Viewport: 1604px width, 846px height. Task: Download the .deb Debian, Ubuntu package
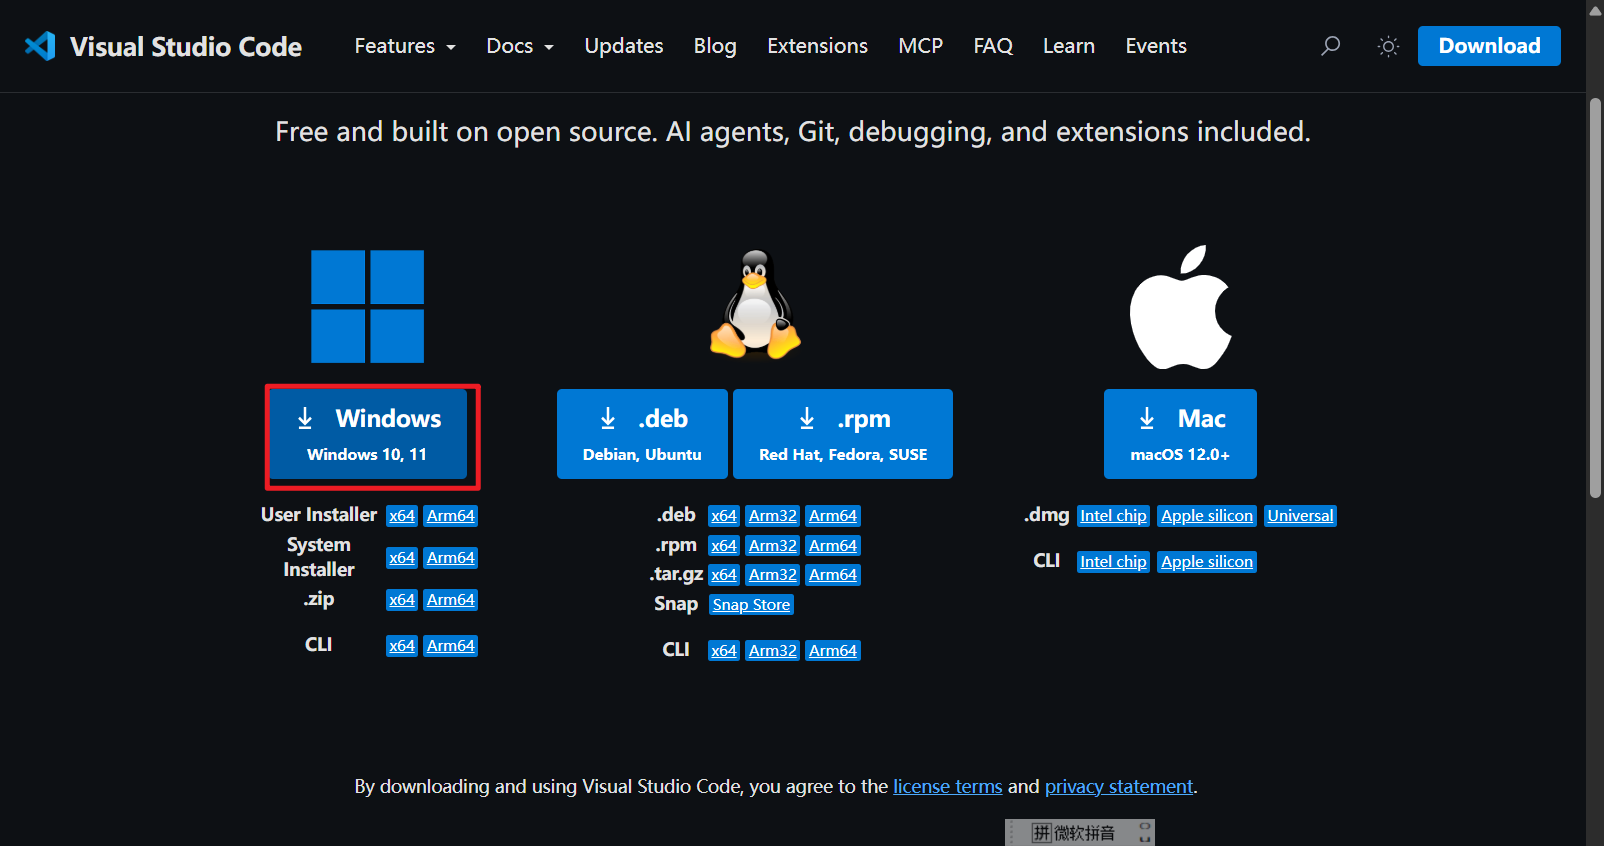point(642,434)
